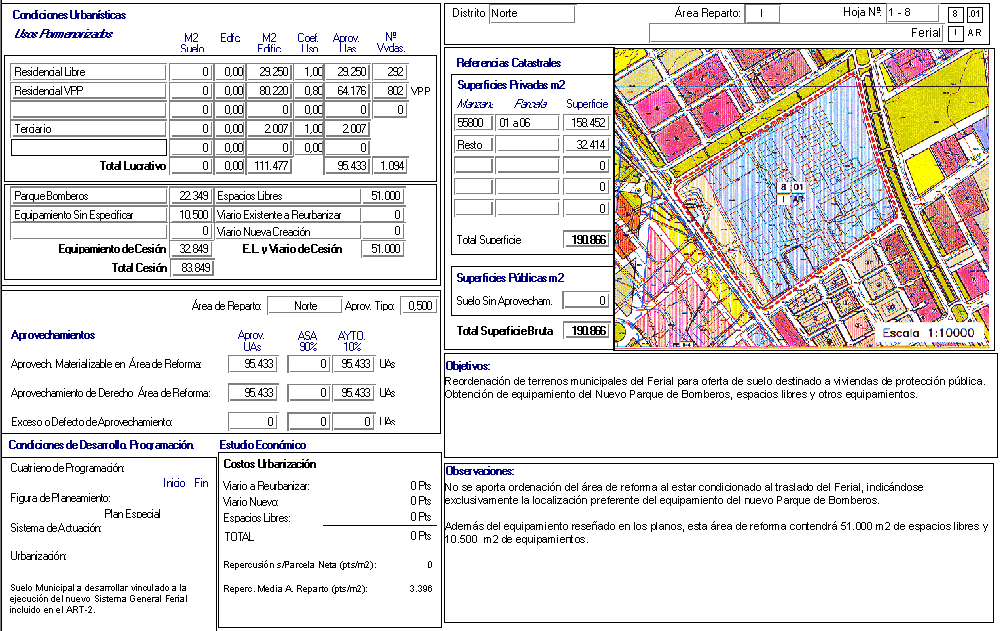Select the Suelo Sin Aprovecham. value field

pyautogui.click(x=585, y=300)
